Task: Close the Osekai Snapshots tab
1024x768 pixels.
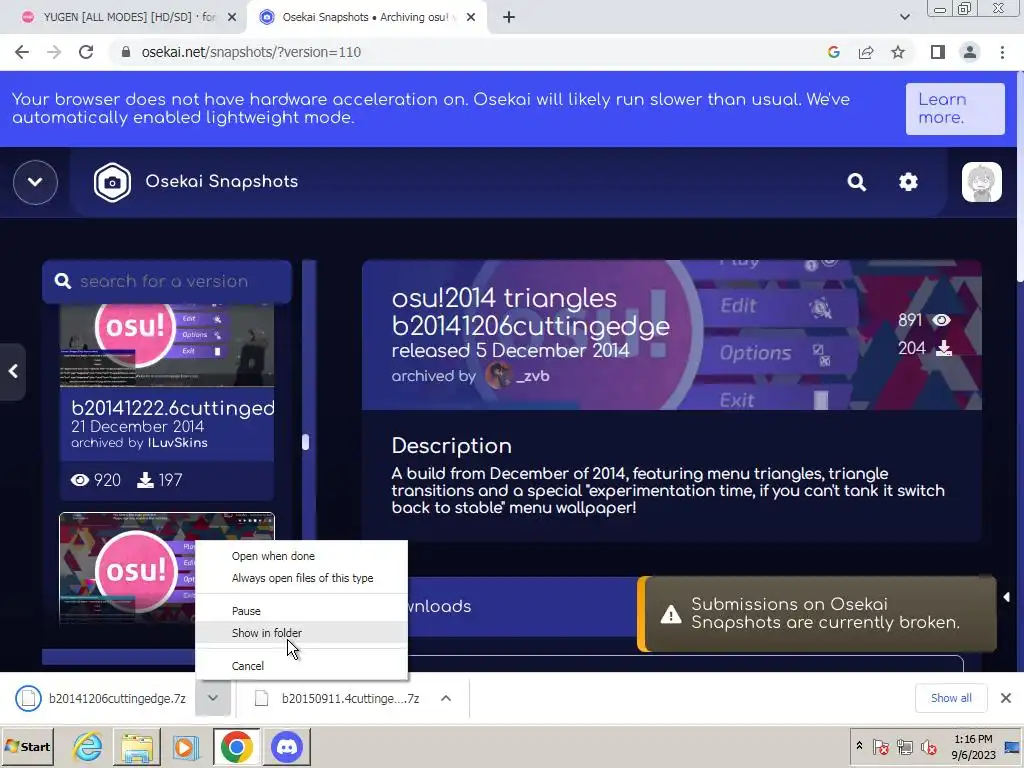Action: pyautogui.click(x=471, y=18)
